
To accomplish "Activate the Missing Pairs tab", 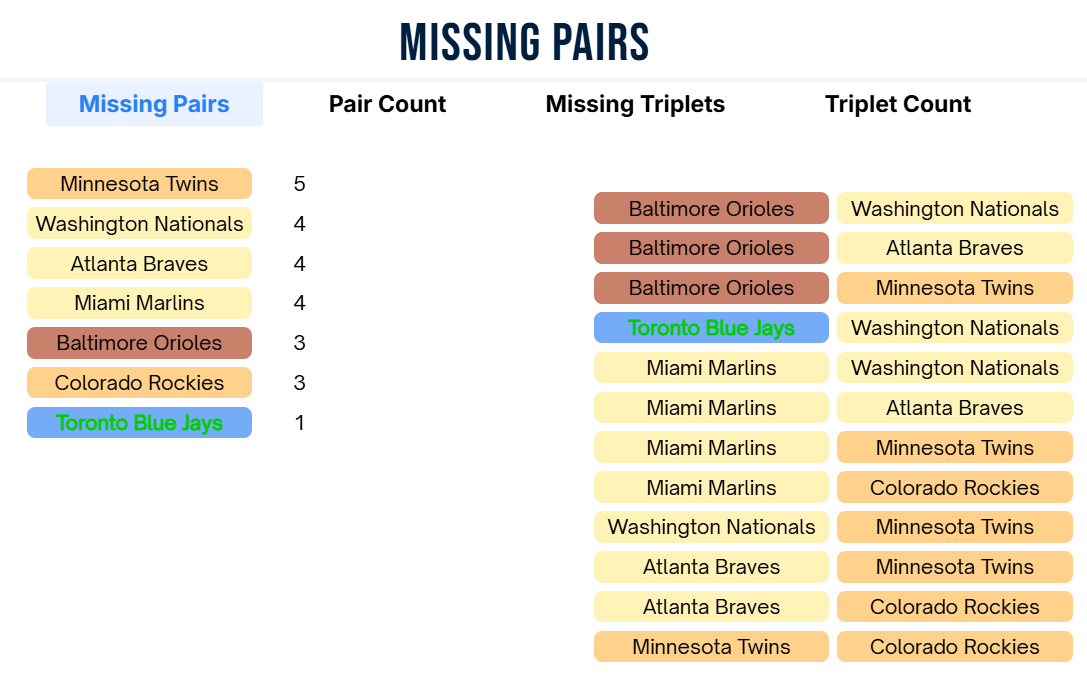I will tap(154, 104).
